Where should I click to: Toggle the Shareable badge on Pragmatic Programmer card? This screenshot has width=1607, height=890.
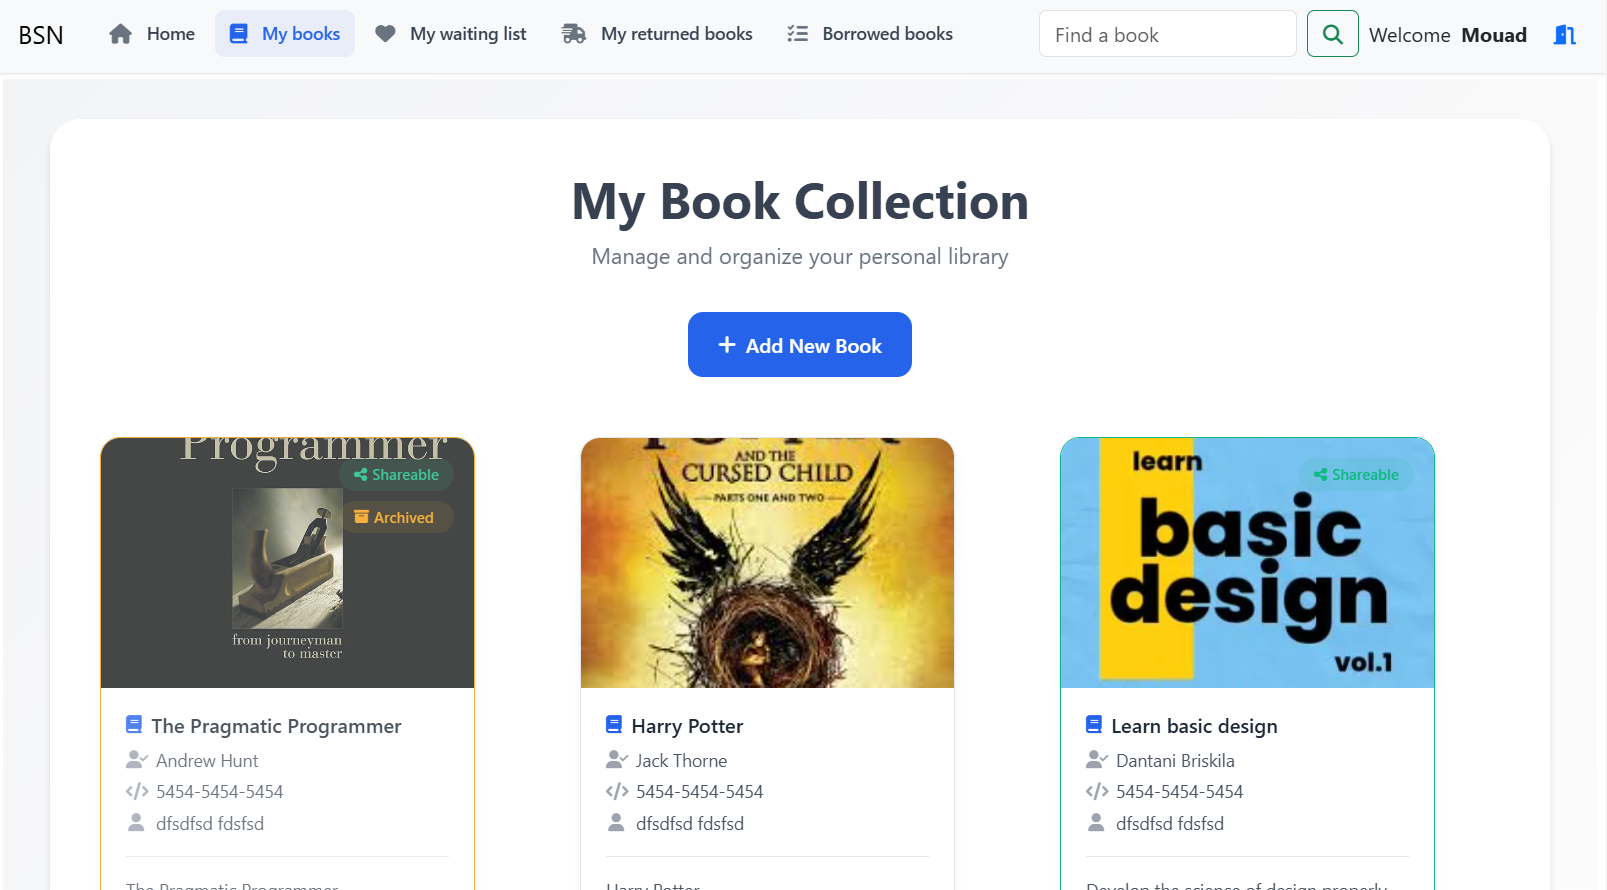[396, 474]
